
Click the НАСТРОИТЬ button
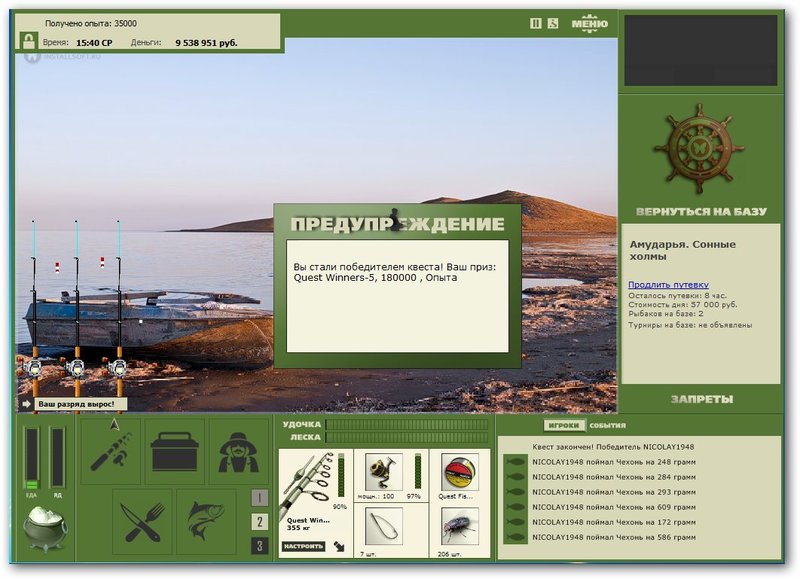(x=304, y=546)
